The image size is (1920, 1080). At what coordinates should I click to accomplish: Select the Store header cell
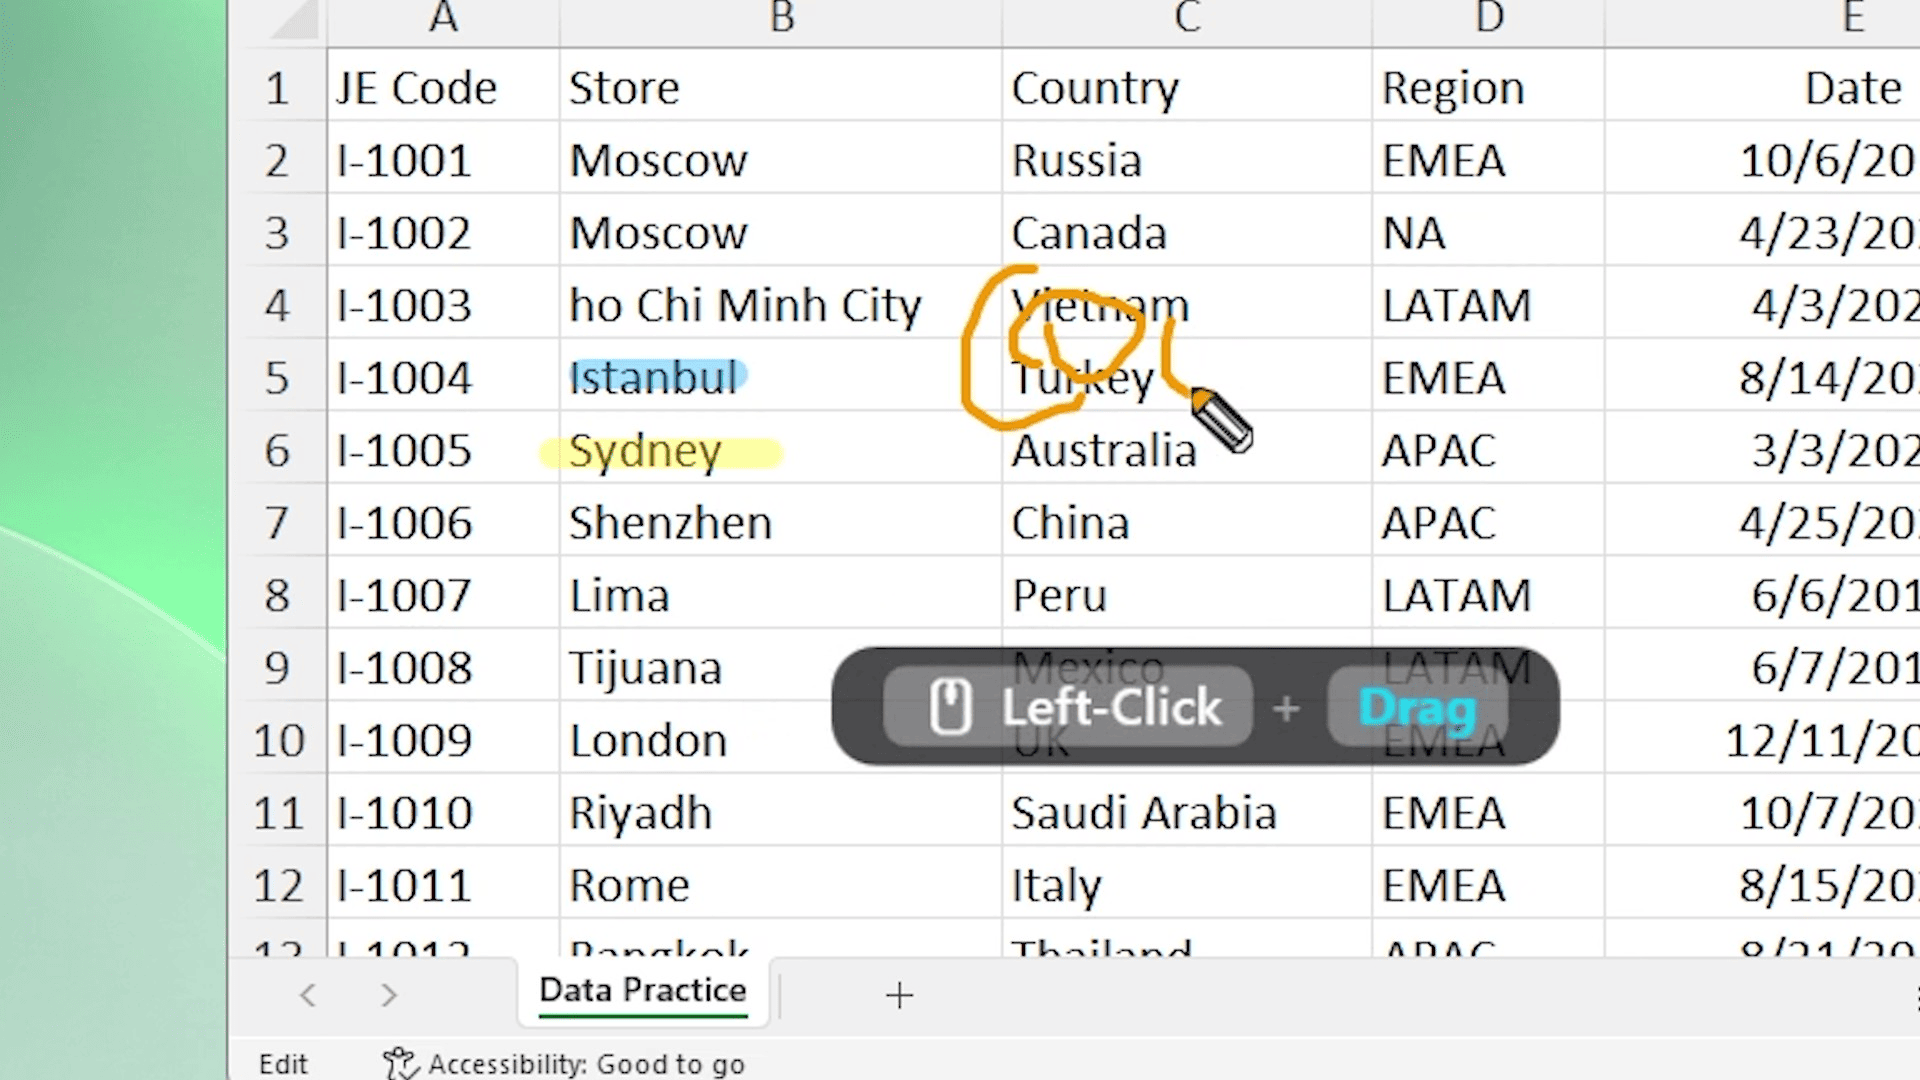coord(781,87)
